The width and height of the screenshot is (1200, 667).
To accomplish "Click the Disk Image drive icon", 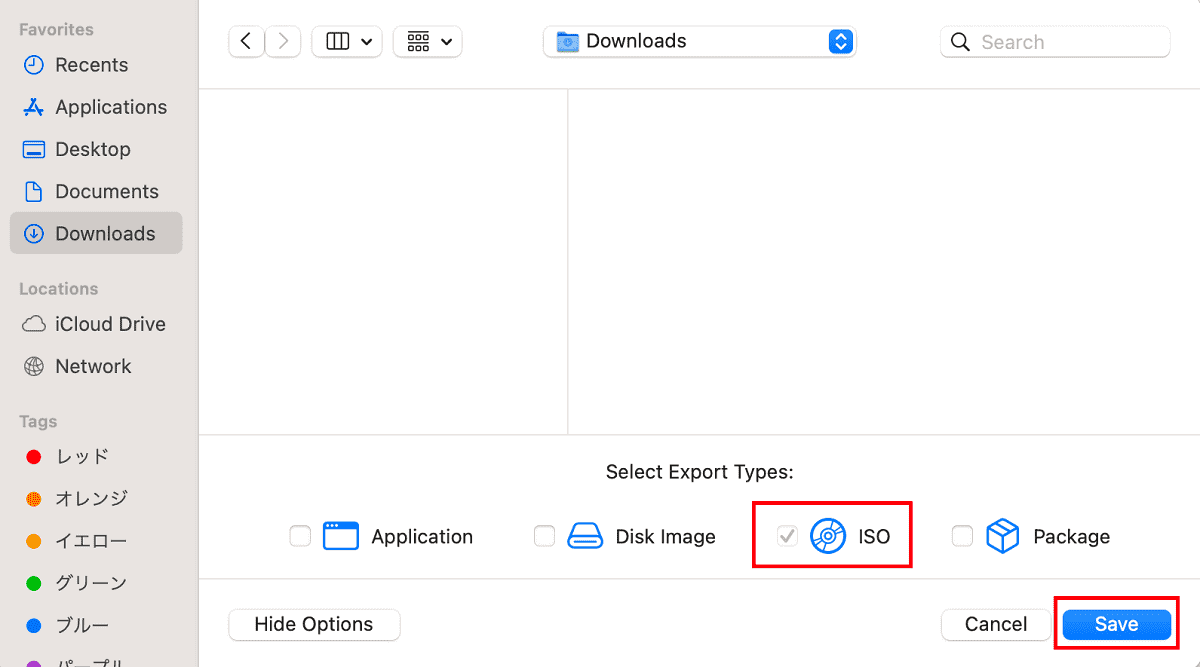I will point(585,536).
